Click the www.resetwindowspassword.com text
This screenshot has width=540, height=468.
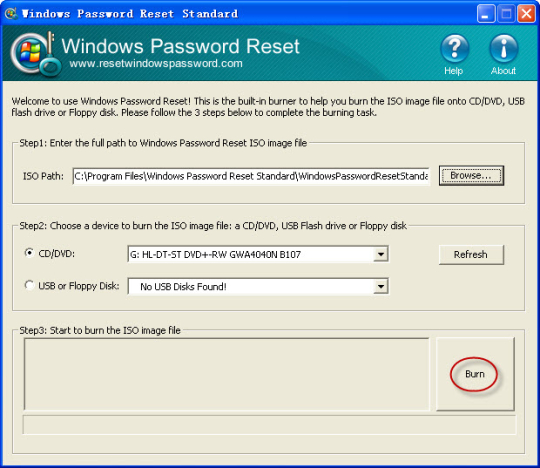(x=156, y=63)
